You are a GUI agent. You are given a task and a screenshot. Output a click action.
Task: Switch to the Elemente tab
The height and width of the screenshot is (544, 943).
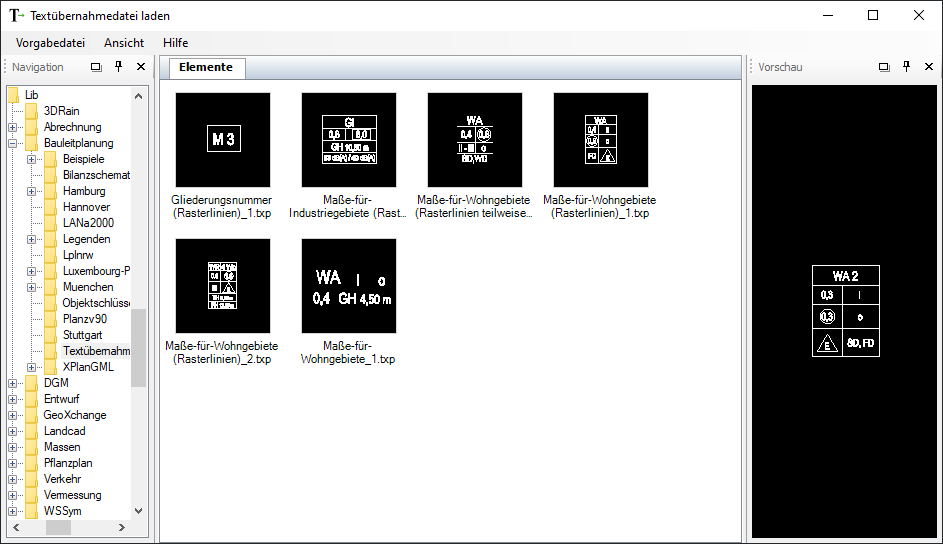coord(206,68)
